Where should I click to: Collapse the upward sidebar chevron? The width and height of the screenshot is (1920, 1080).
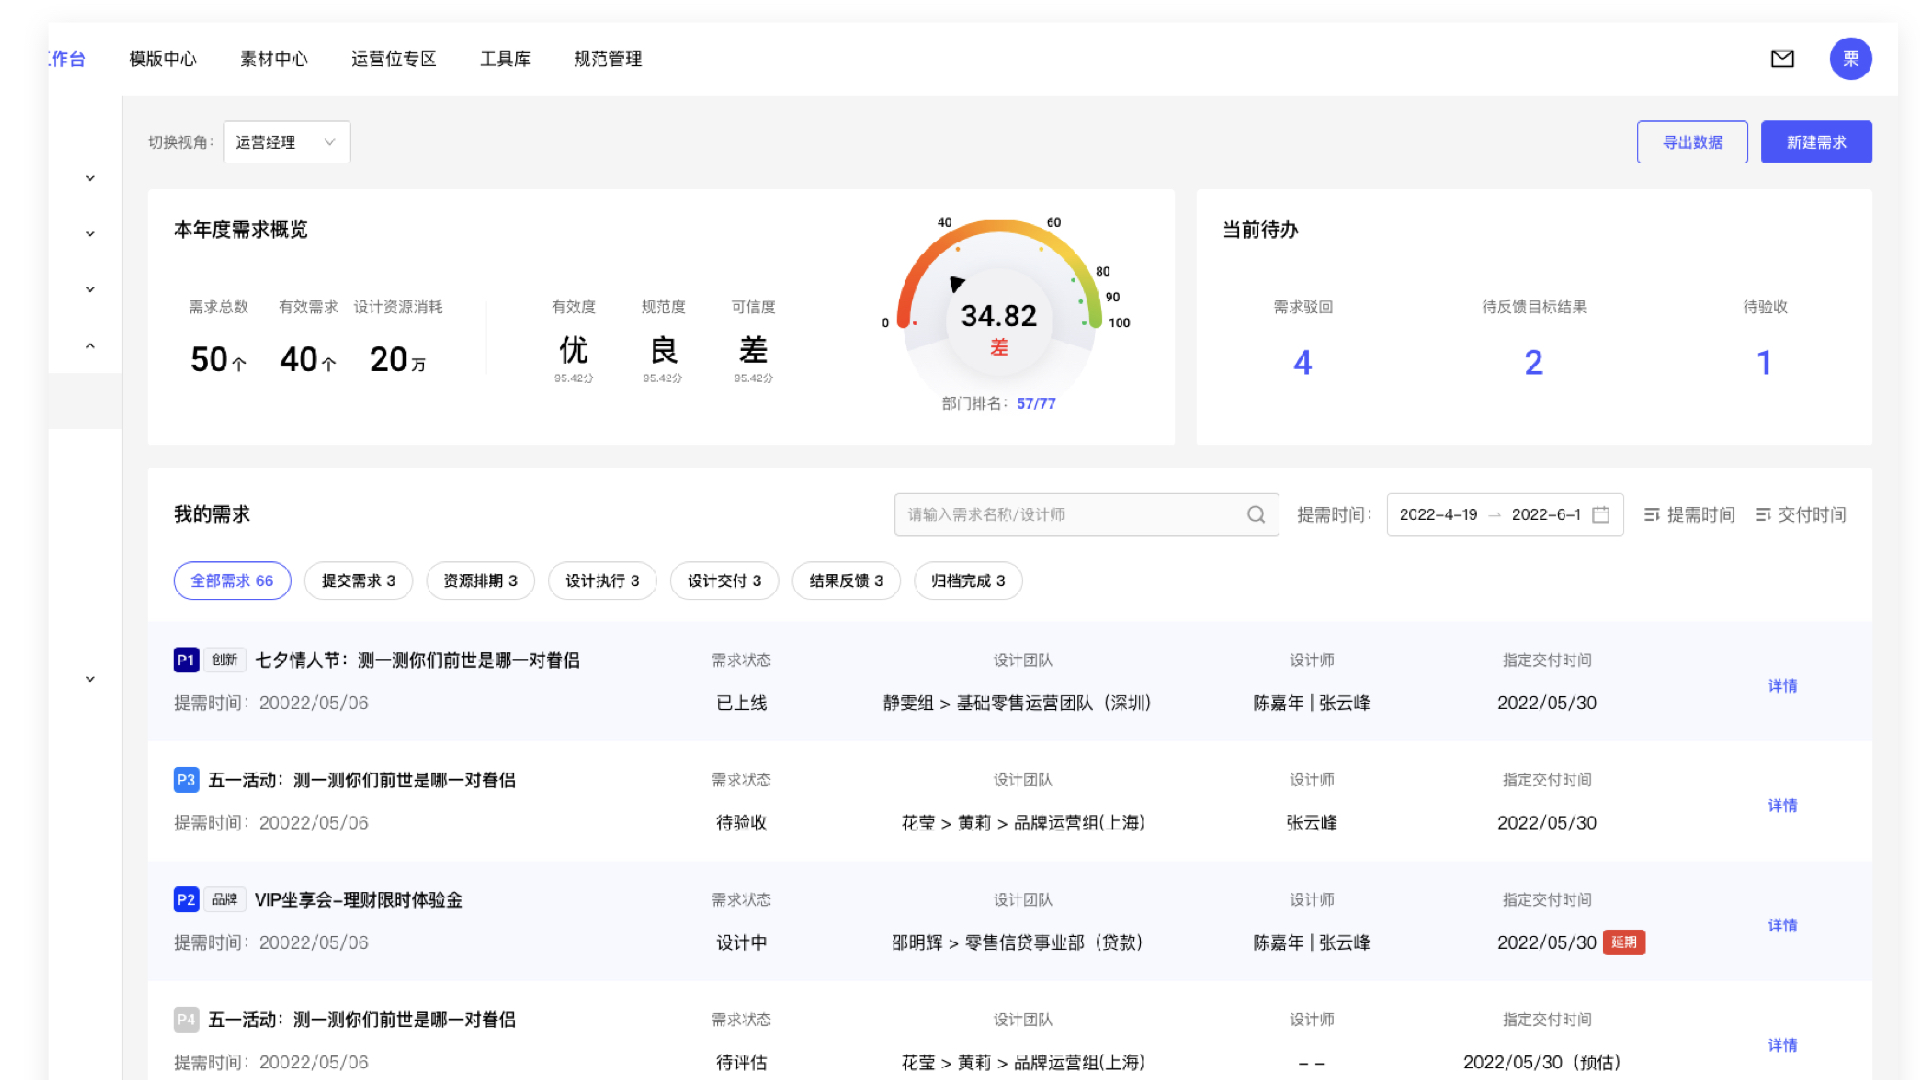[x=90, y=346]
